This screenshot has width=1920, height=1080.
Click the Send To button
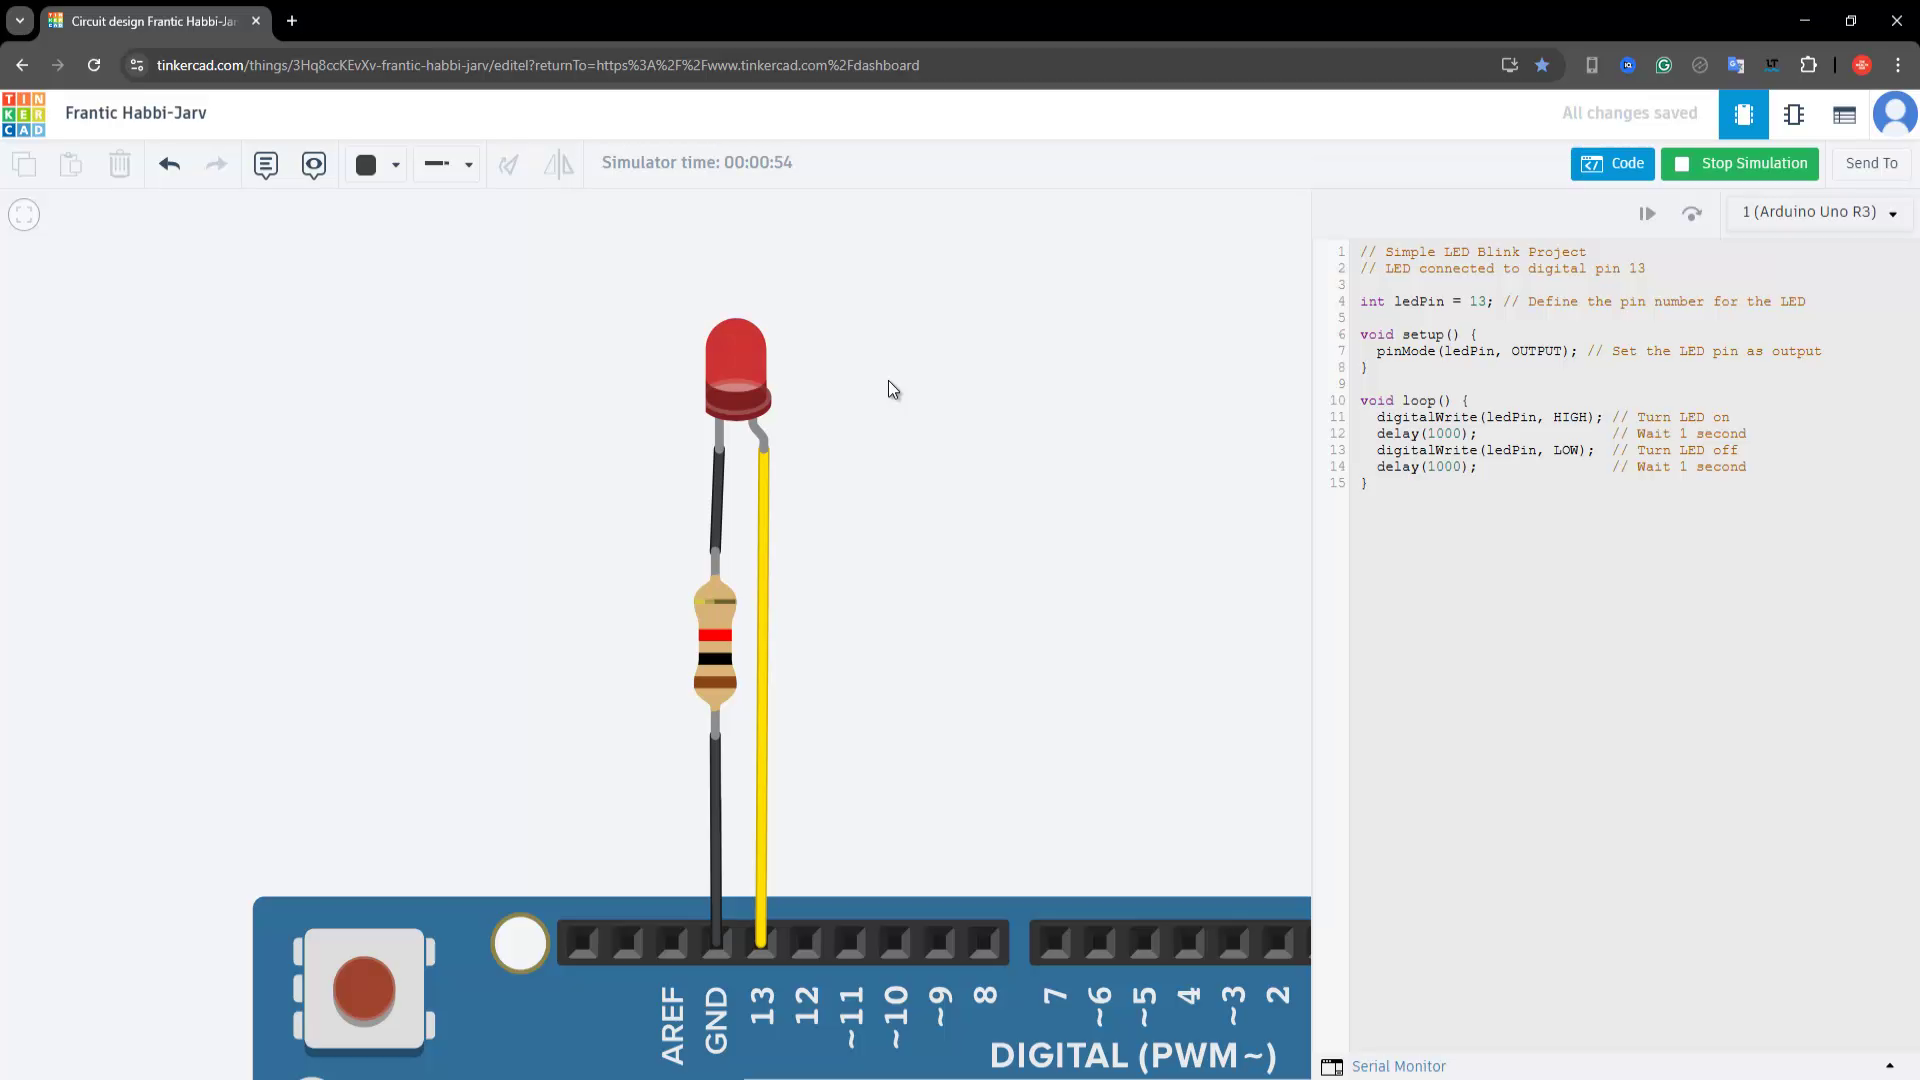(x=1870, y=163)
